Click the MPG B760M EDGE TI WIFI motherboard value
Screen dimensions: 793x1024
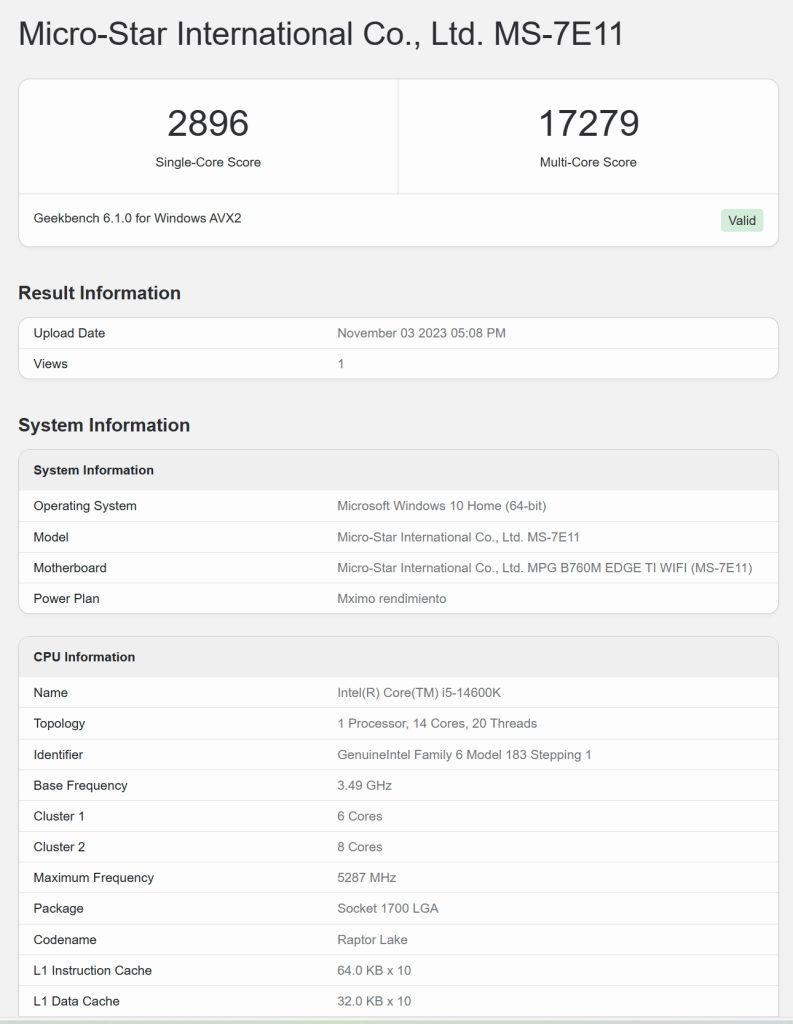pyautogui.click(x=545, y=568)
